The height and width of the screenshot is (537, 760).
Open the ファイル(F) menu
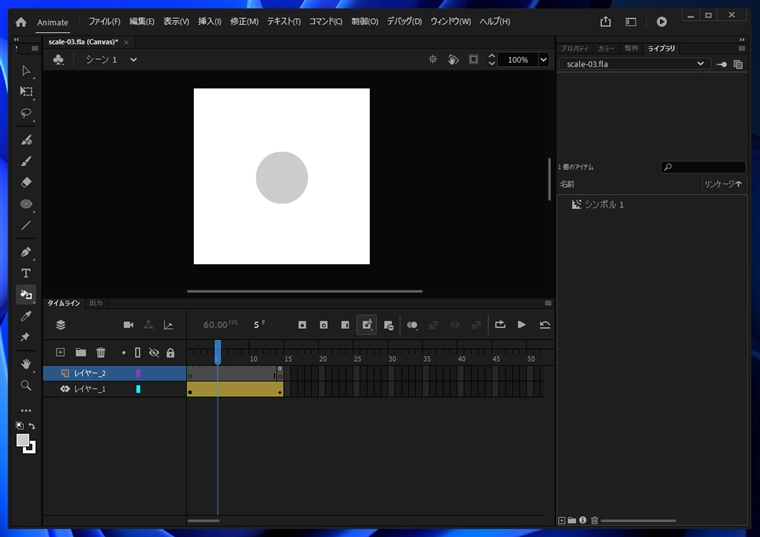(104, 21)
